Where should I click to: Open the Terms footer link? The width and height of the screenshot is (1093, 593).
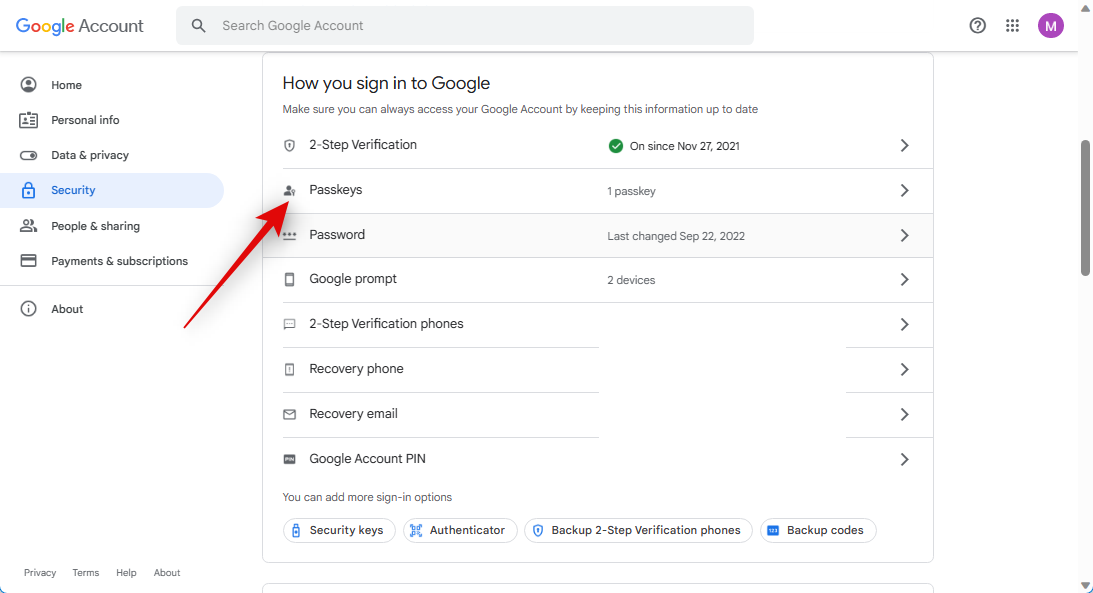[x=86, y=573]
